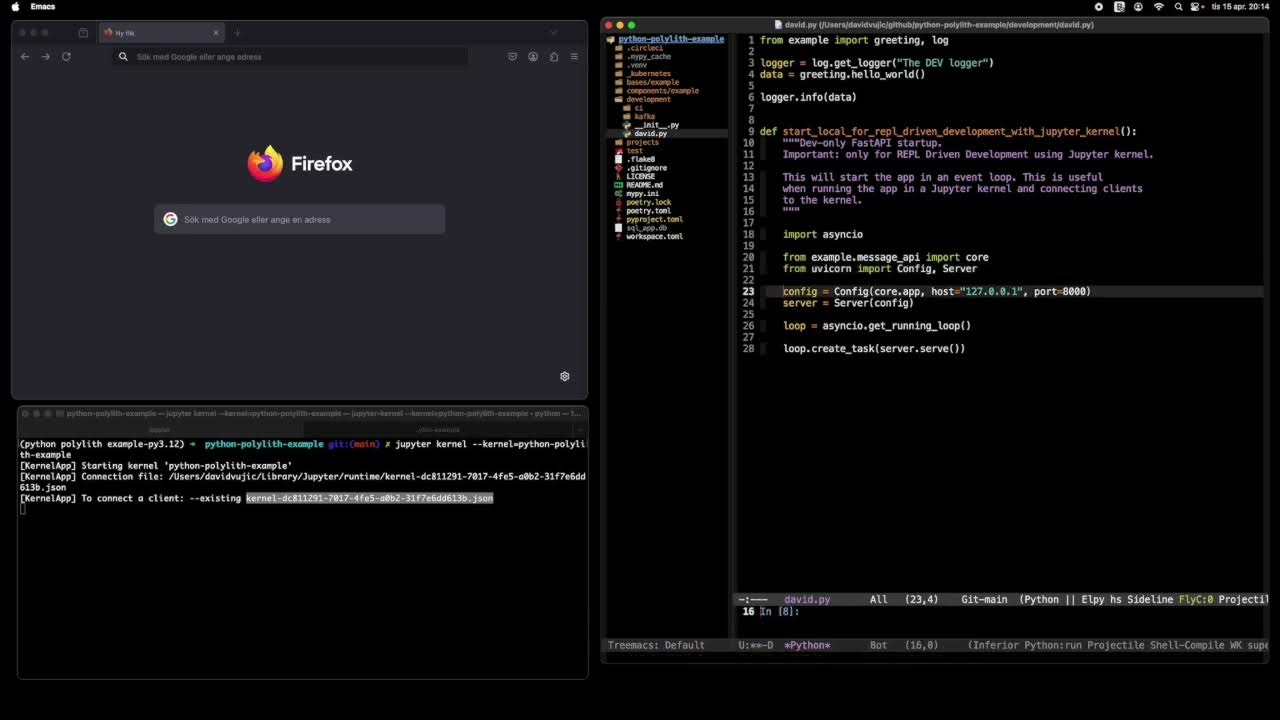Click highlighted kernel JSON filename in terminal
Viewport: 1280px width, 720px height.
click(369, 498)
